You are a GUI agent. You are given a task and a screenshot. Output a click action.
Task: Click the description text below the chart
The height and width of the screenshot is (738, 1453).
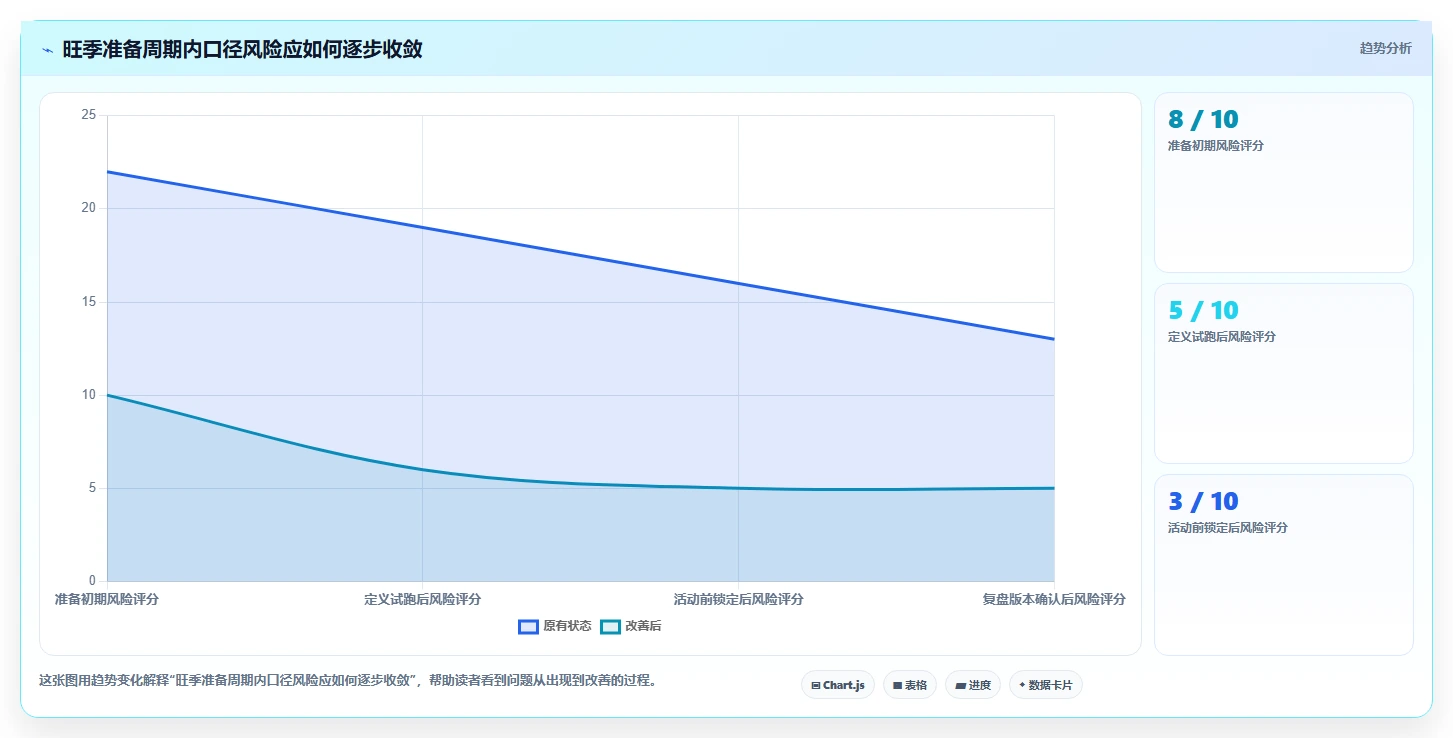(x=348, y=680)
